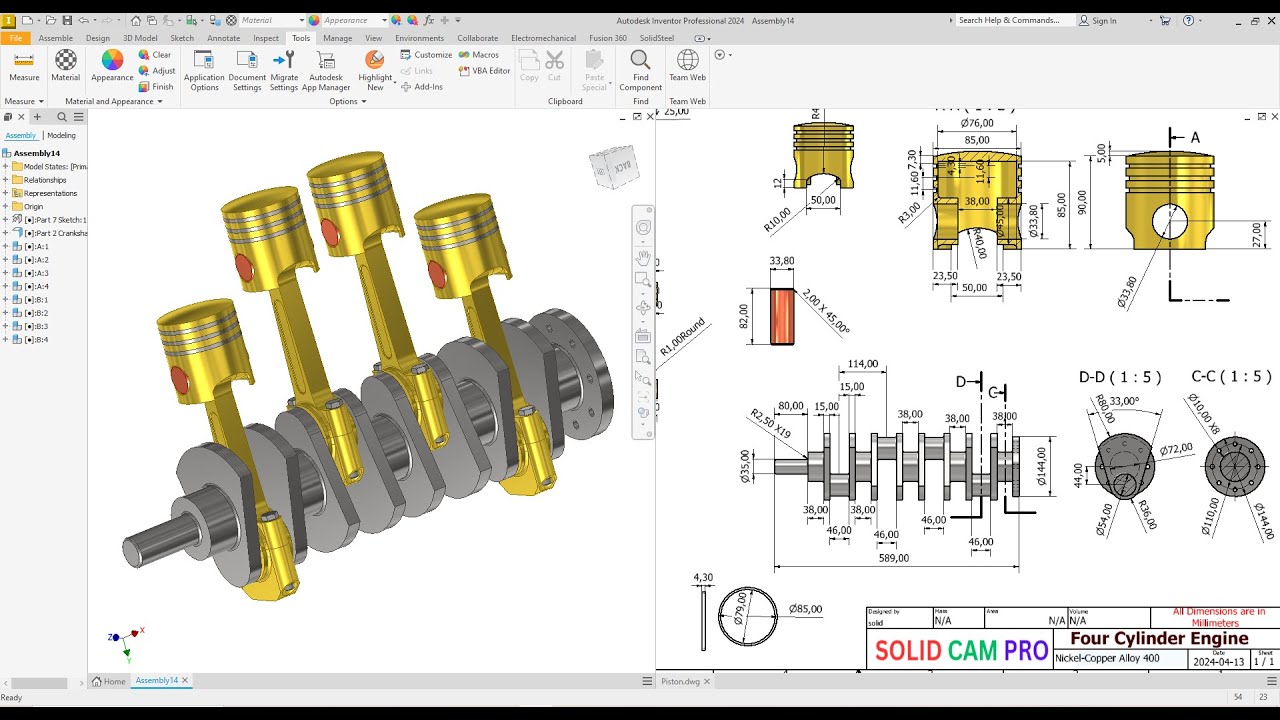The height and width of the screenshot is (720, 1280).
Task: Search the model browser with magnifier icon
Action: 63,117
